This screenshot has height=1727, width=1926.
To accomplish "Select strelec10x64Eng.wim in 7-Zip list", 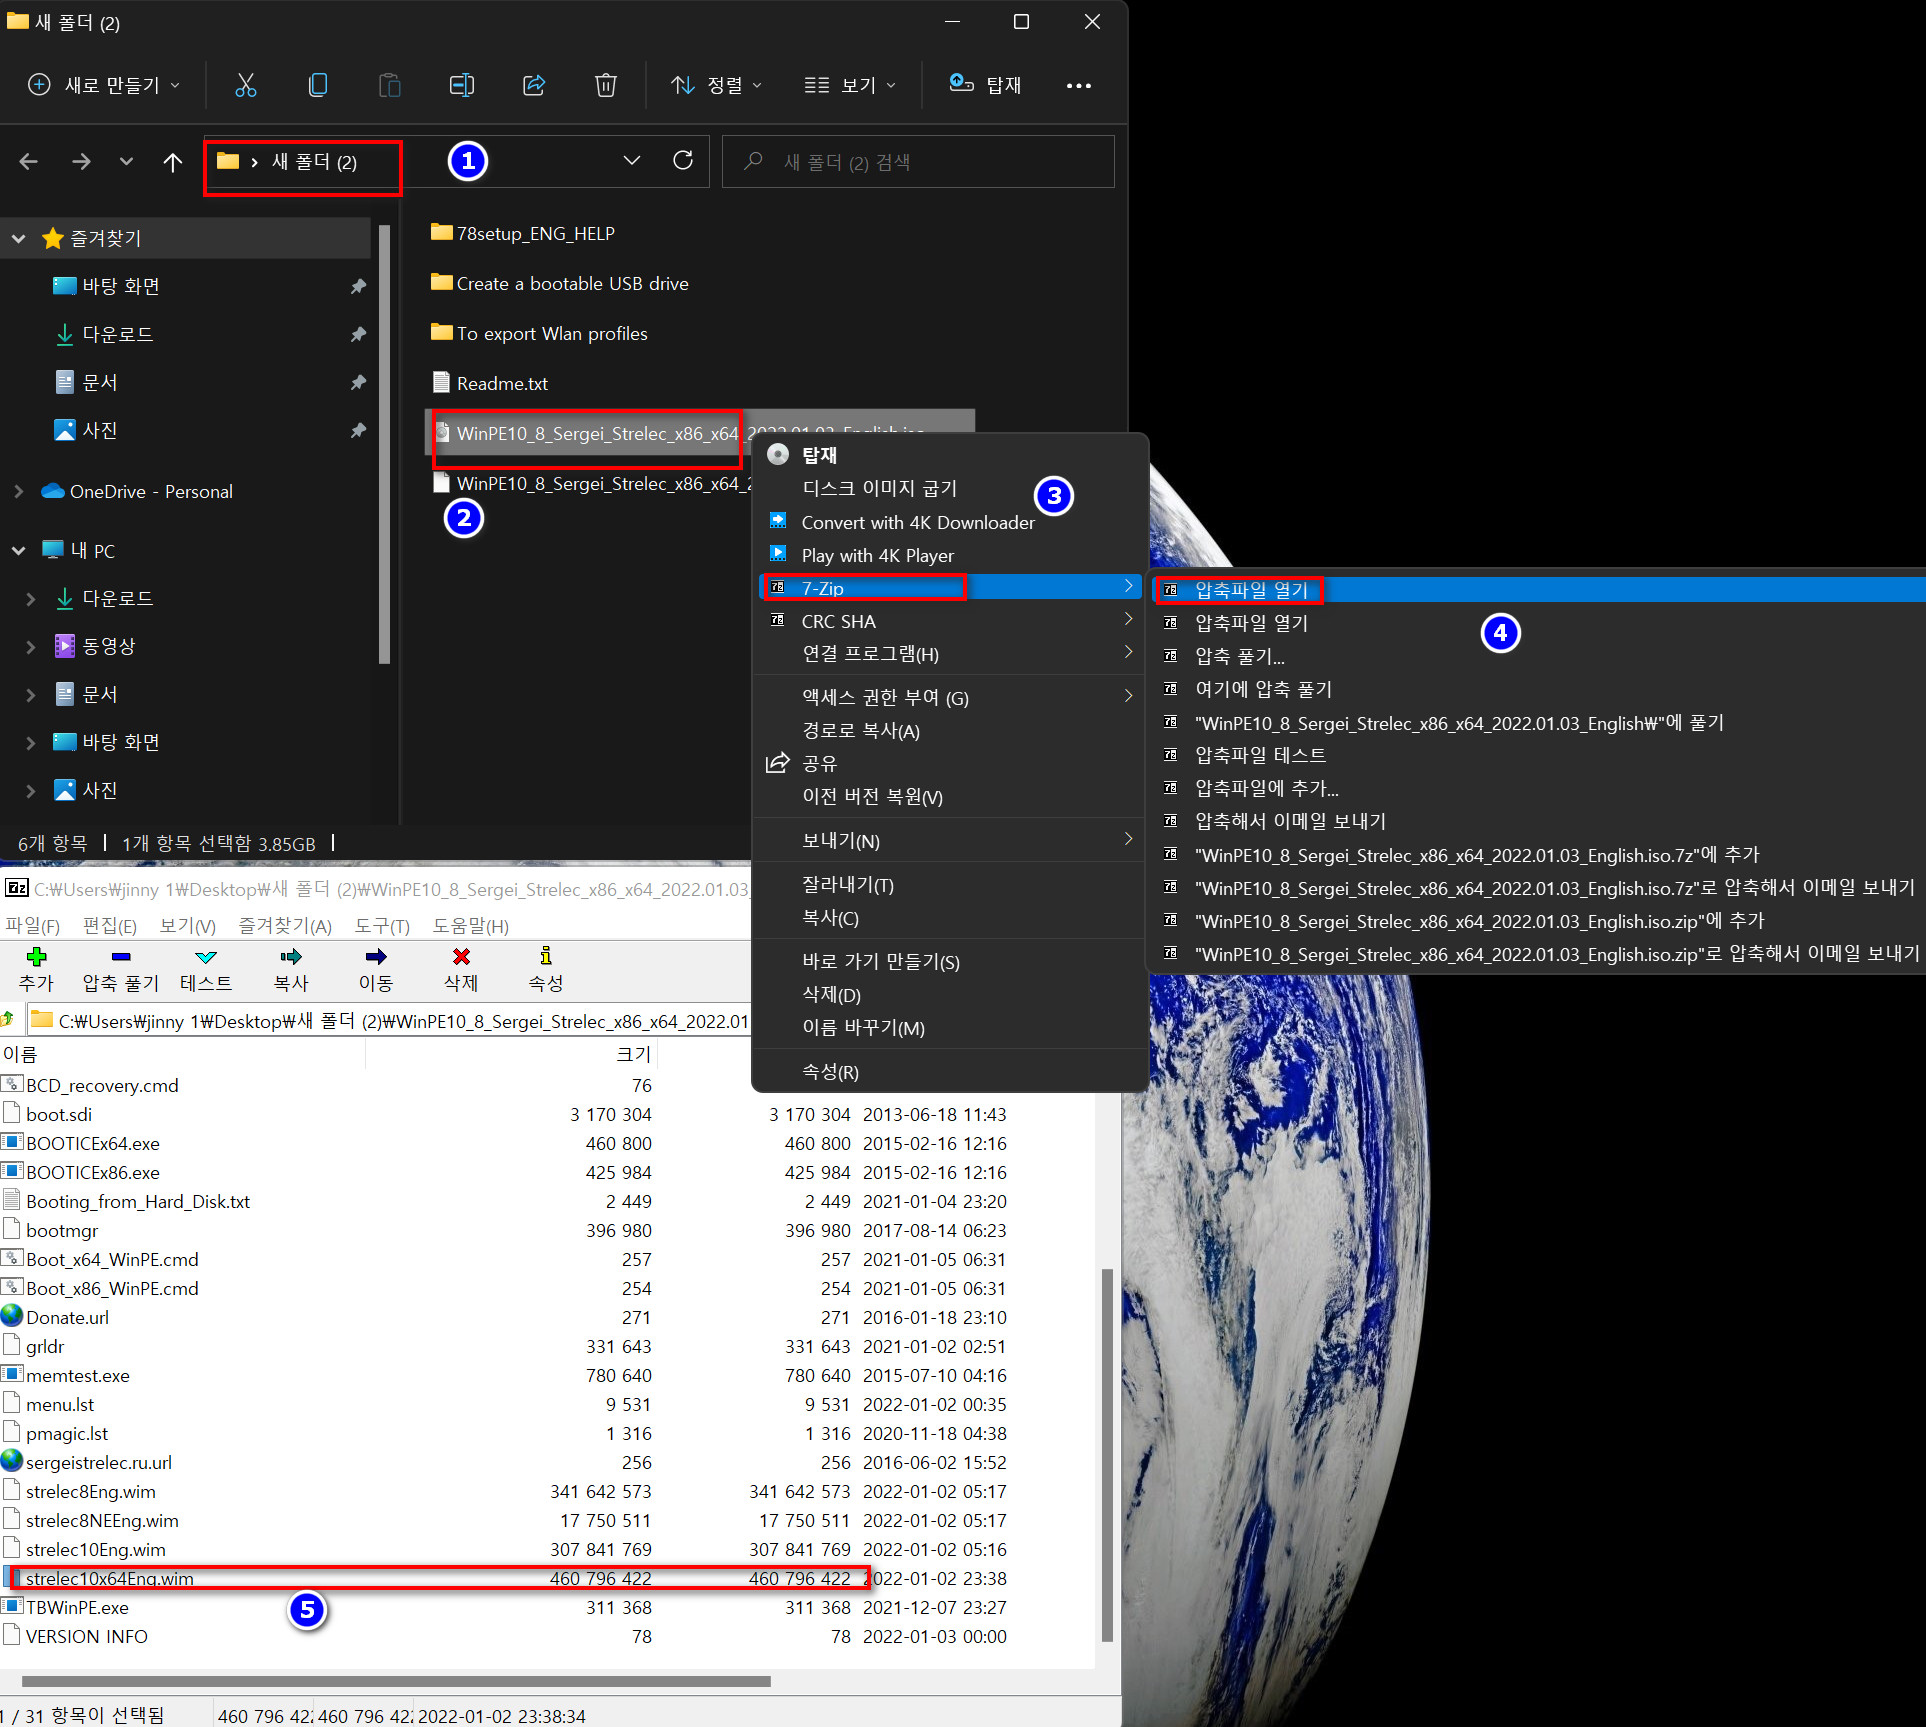I will point(110,1578).
